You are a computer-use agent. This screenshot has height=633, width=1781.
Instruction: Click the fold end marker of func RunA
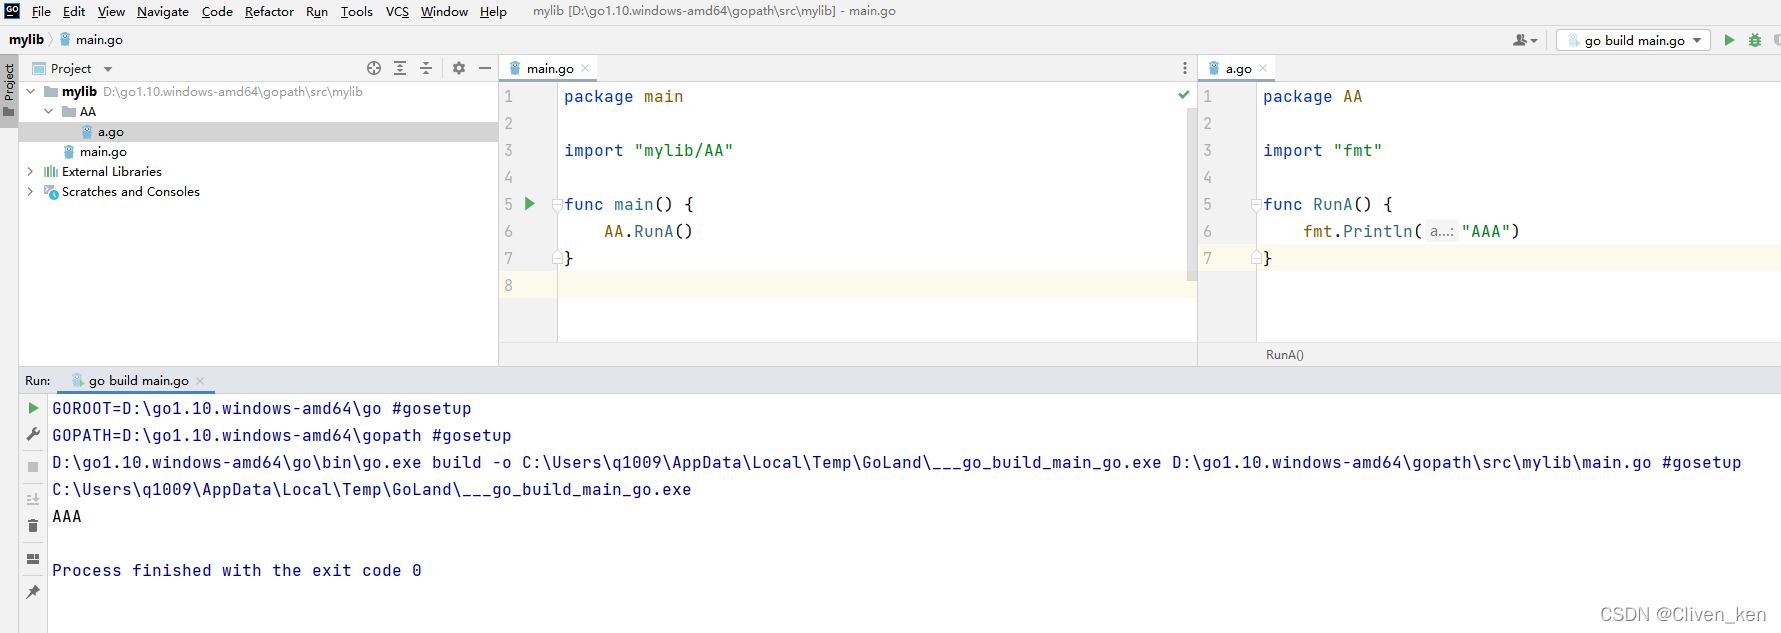pyautogui.click(x=1256, y=258)
